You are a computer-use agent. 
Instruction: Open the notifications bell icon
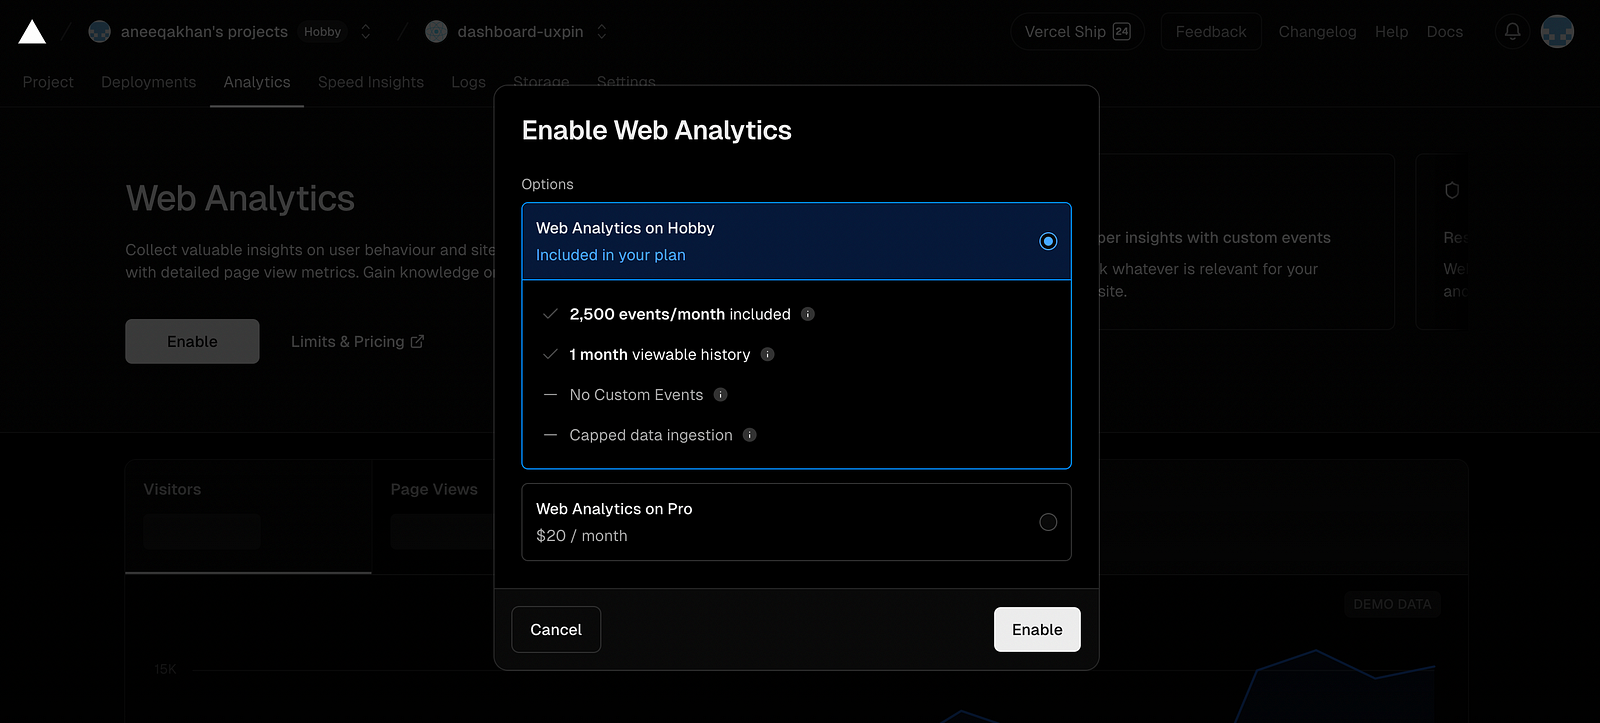1512,32
